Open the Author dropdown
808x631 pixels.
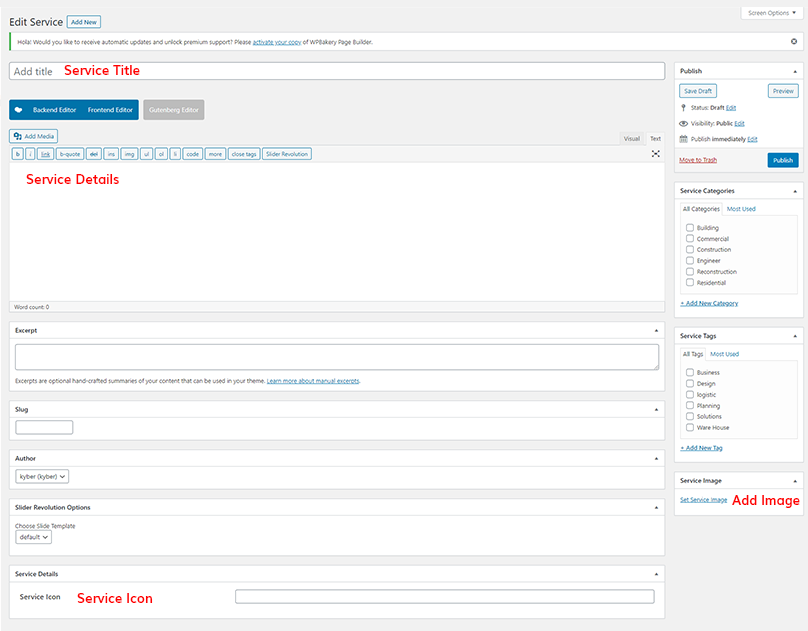pyautogui.click(x=43, y=477)
